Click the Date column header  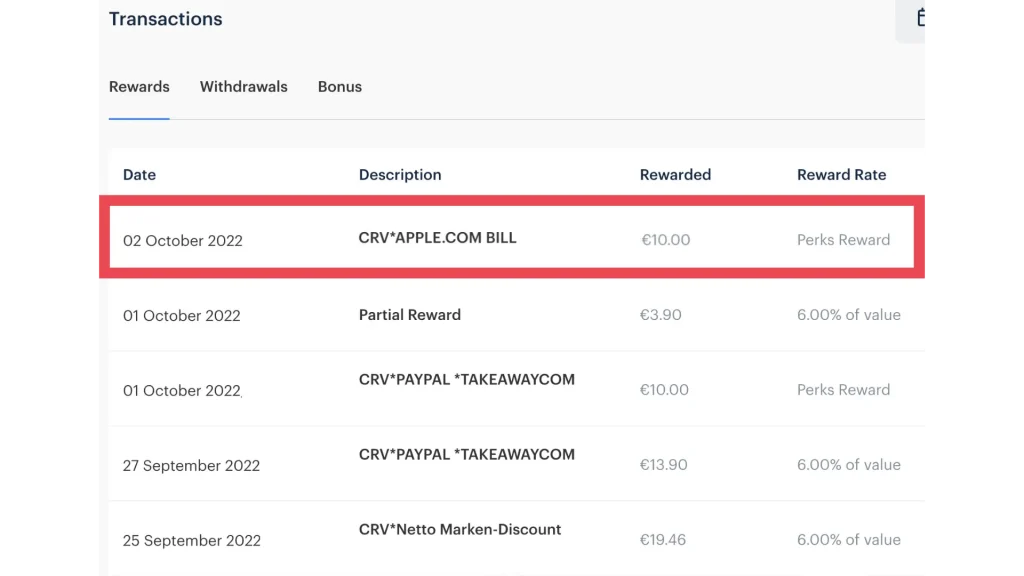139,175
